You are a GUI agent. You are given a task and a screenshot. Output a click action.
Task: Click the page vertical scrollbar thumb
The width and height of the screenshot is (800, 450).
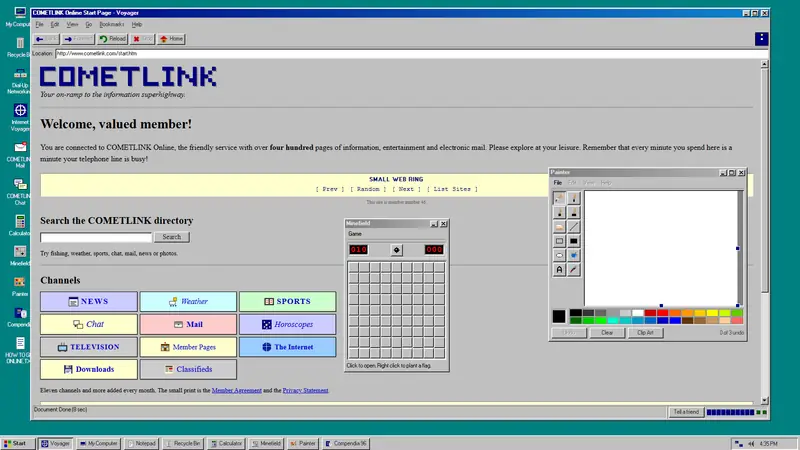[764, 181]
